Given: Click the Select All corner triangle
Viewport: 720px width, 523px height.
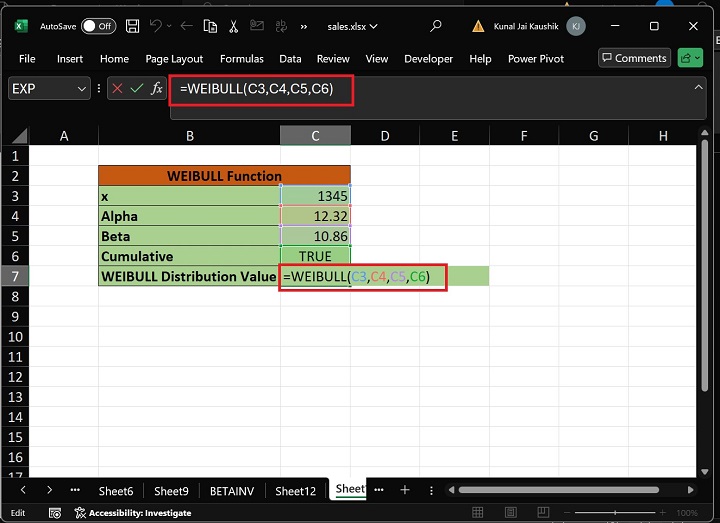Looking at the screenshot, I should point(18,136).
